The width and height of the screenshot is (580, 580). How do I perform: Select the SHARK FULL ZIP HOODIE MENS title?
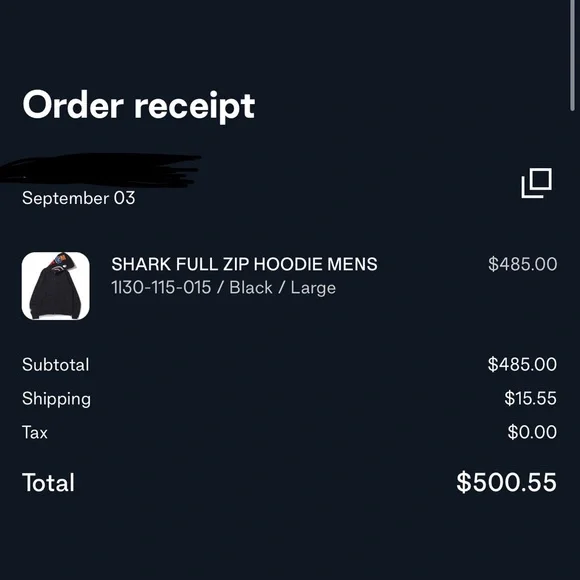tap(244, 264)
